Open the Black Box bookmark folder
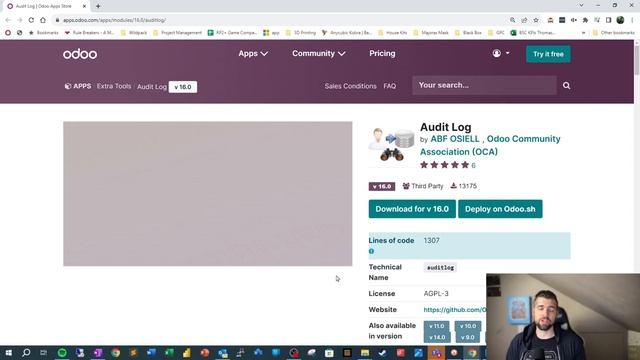 point(469,33)
